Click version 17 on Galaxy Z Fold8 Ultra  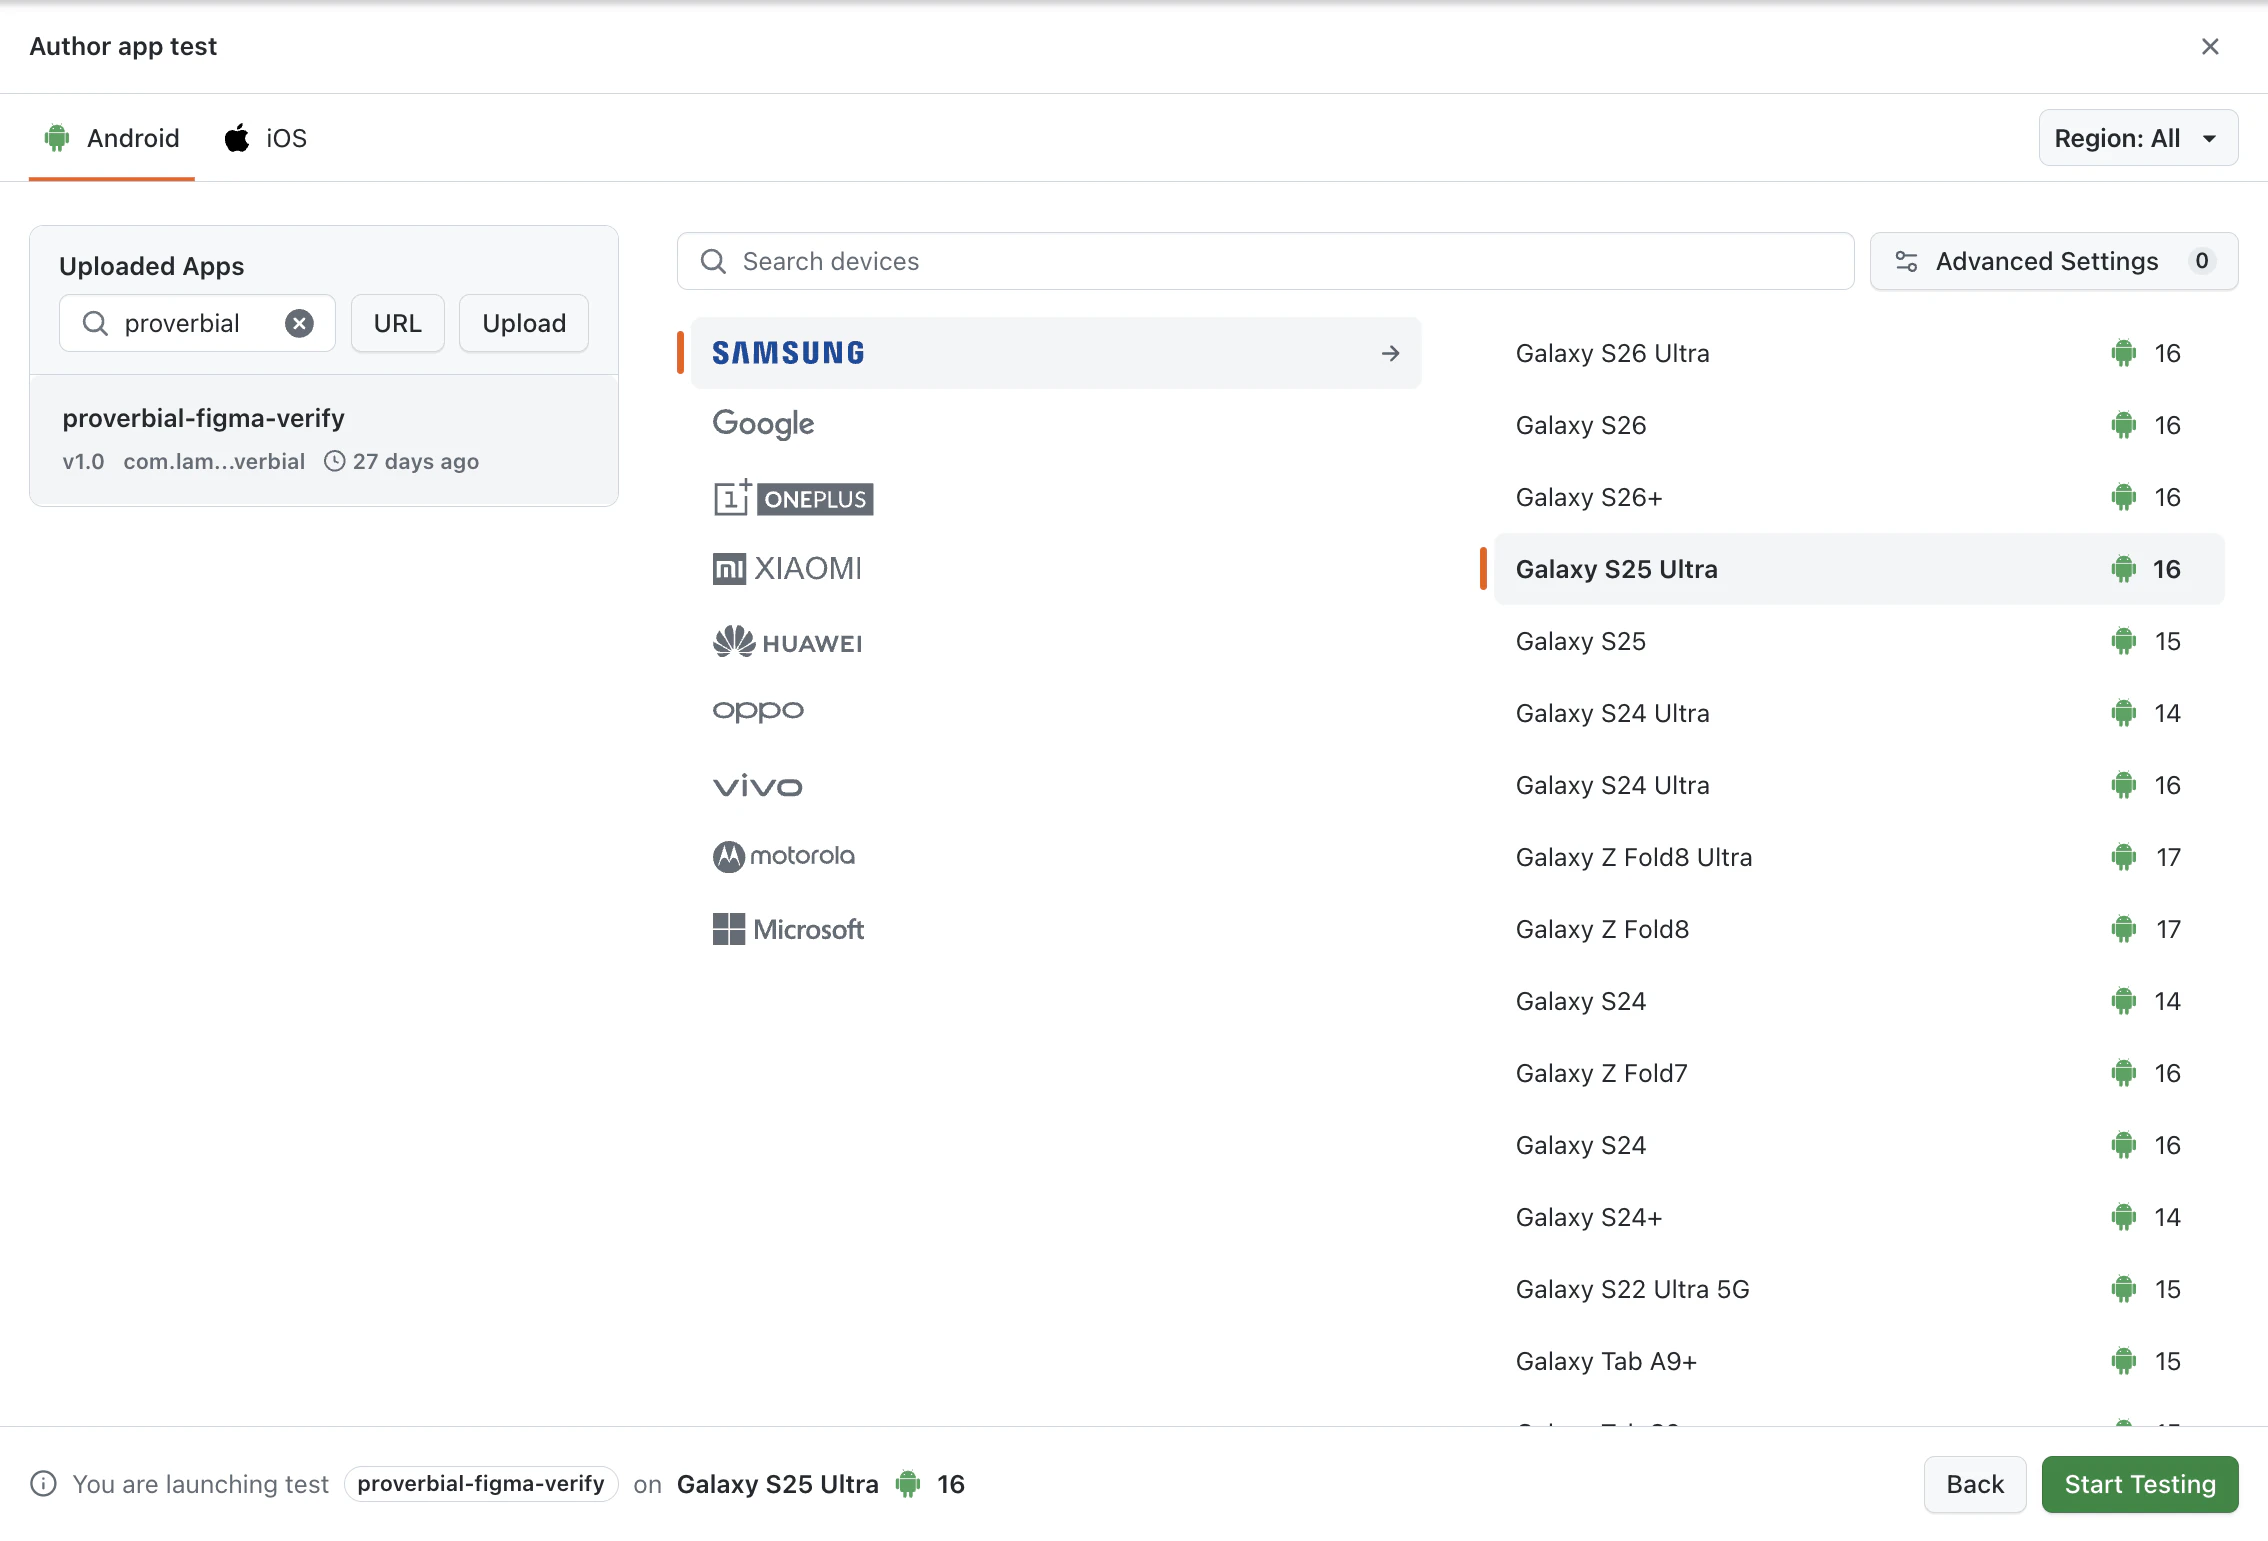2168,857
